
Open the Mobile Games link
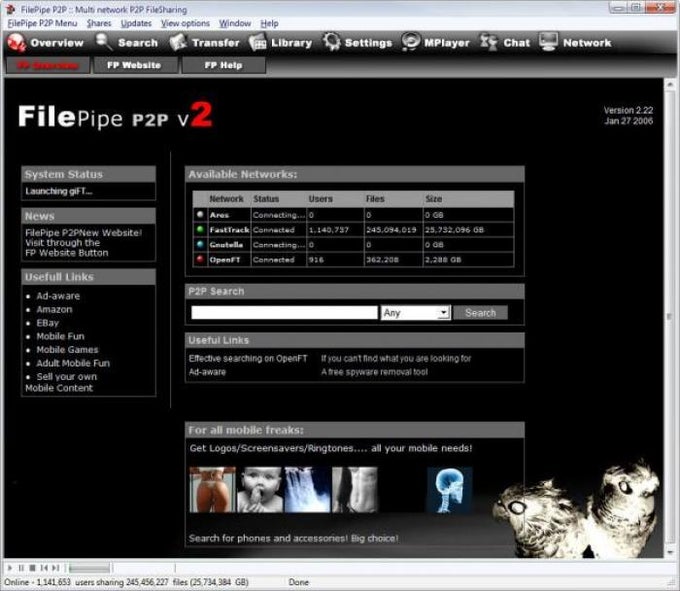point(67,349)
